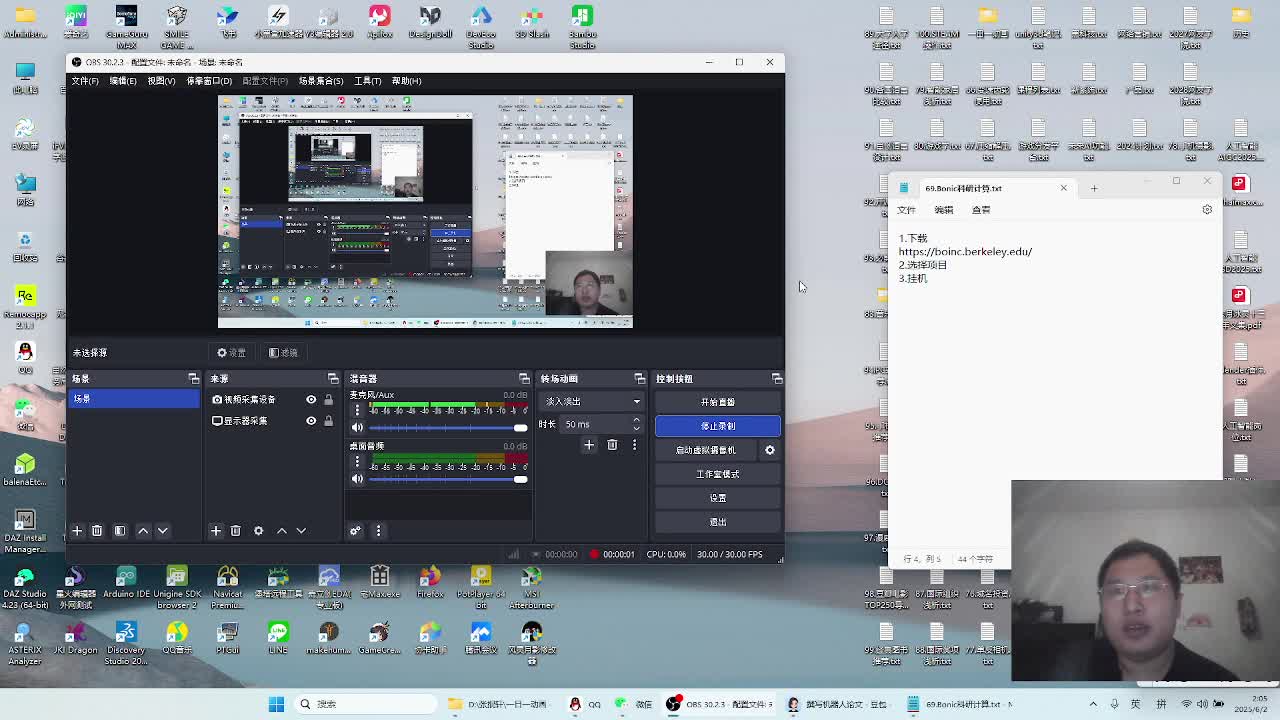
Task: Toggle visibility of 显示器采集 source
Action: (311, 421)
